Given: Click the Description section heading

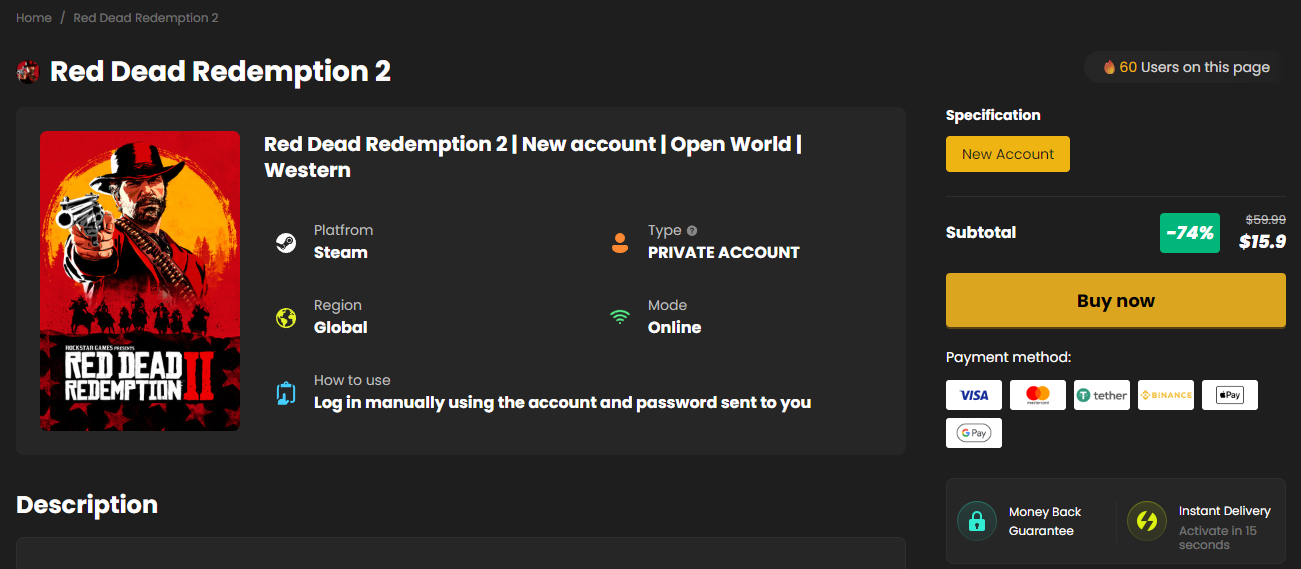Looking at the screenshot, I should pos(87,504).
